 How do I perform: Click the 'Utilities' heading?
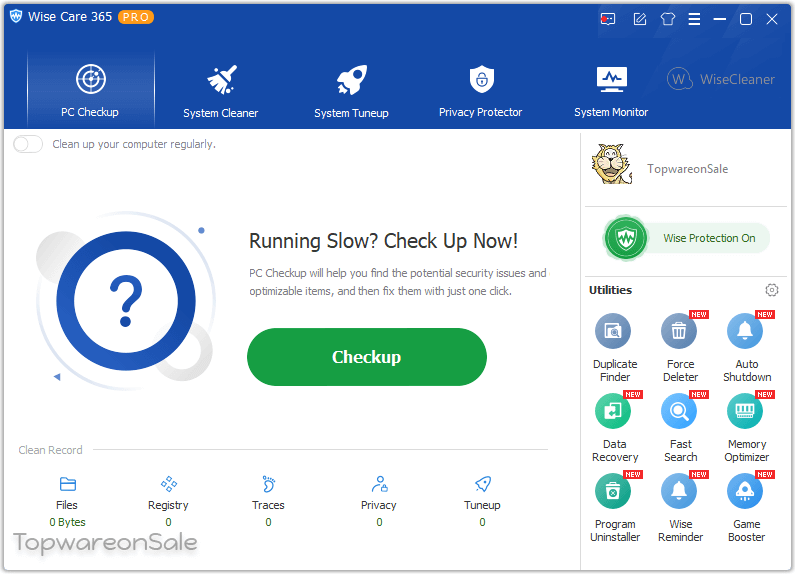tap(610, 290)
